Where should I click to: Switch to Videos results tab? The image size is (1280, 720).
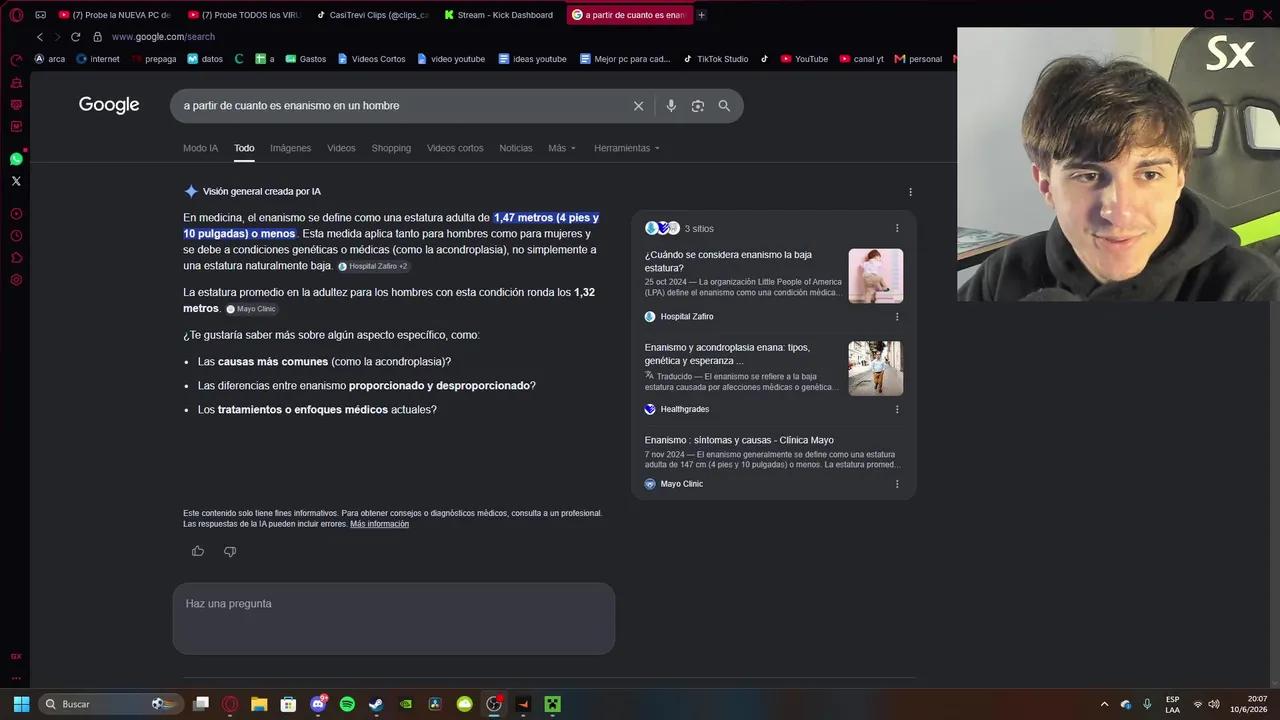tap(341, 148)
